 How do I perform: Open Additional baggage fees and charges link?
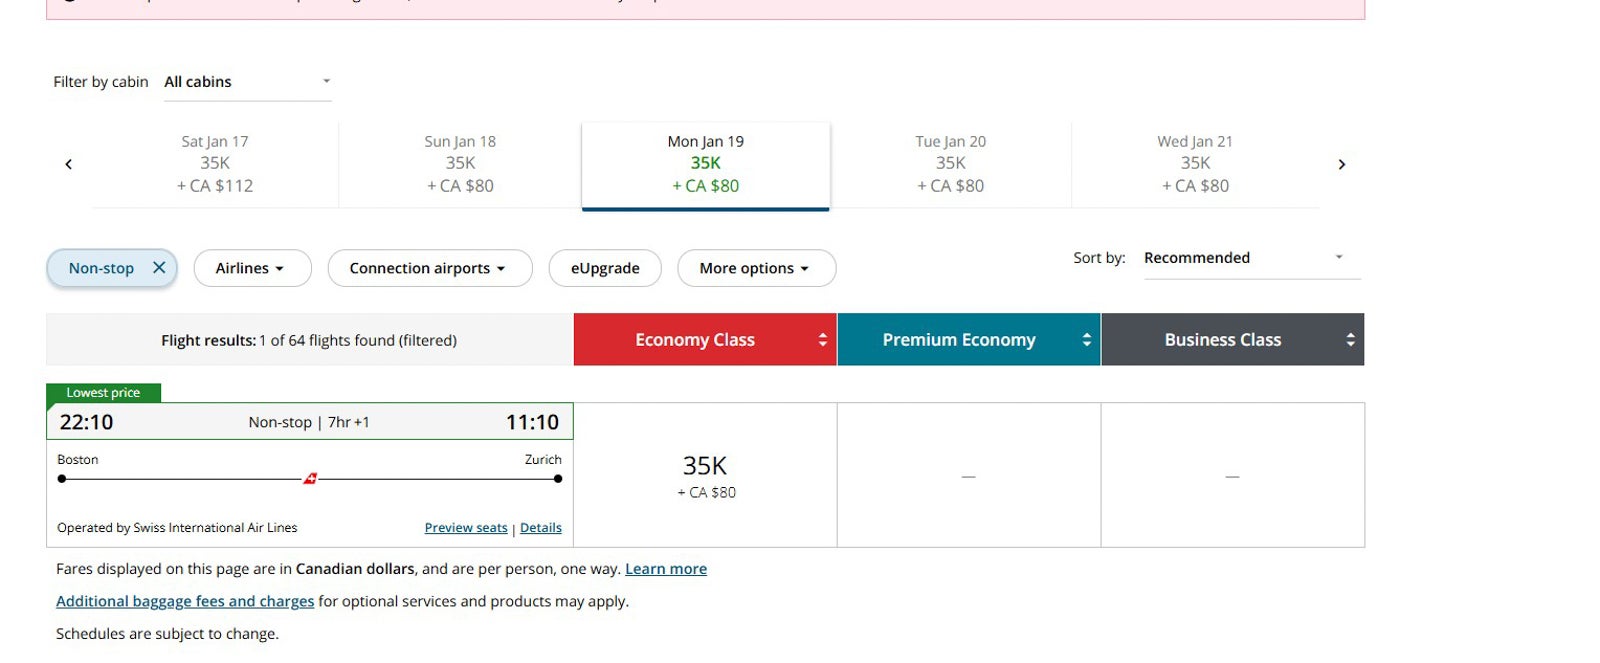pos(185,601)
